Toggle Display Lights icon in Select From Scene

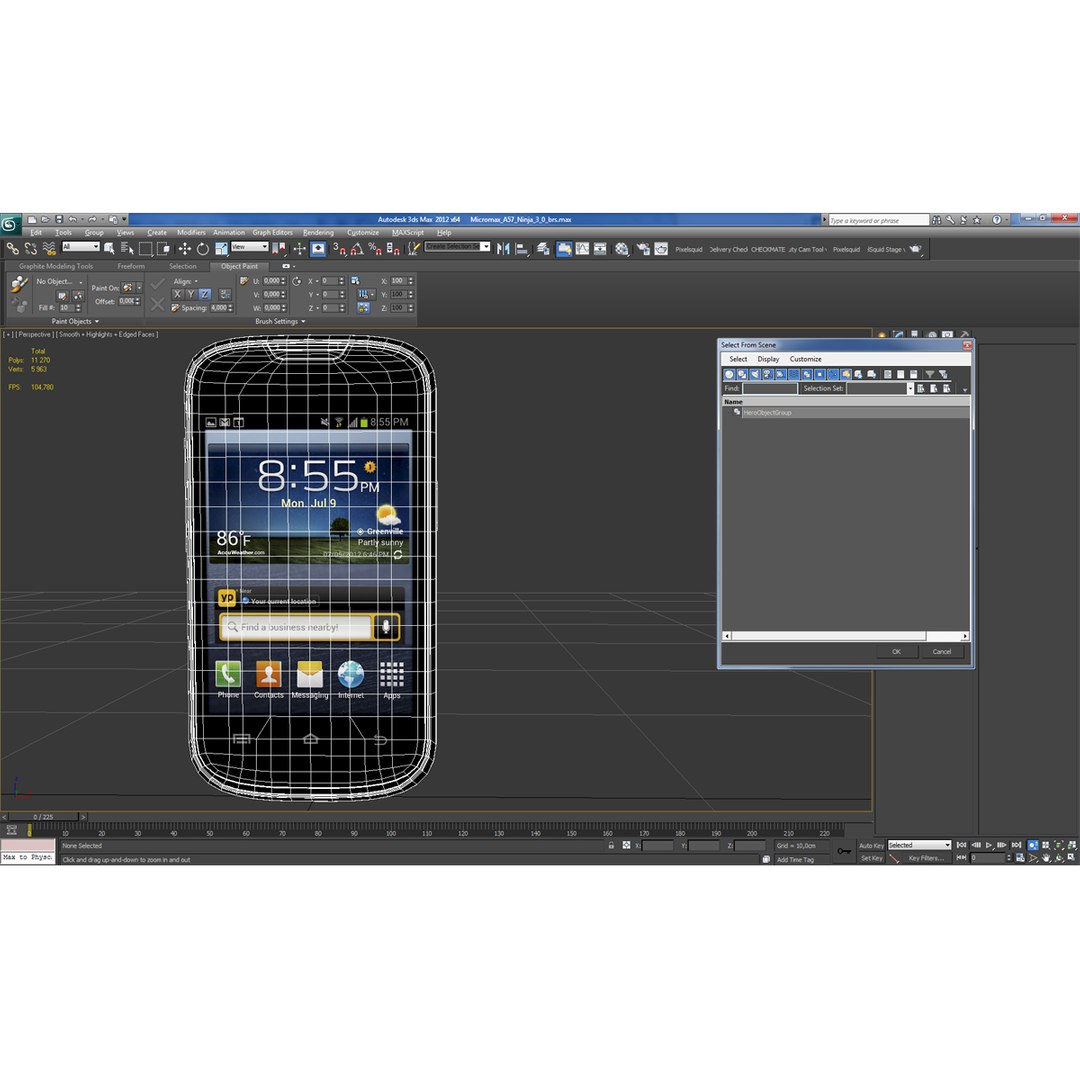755,374
